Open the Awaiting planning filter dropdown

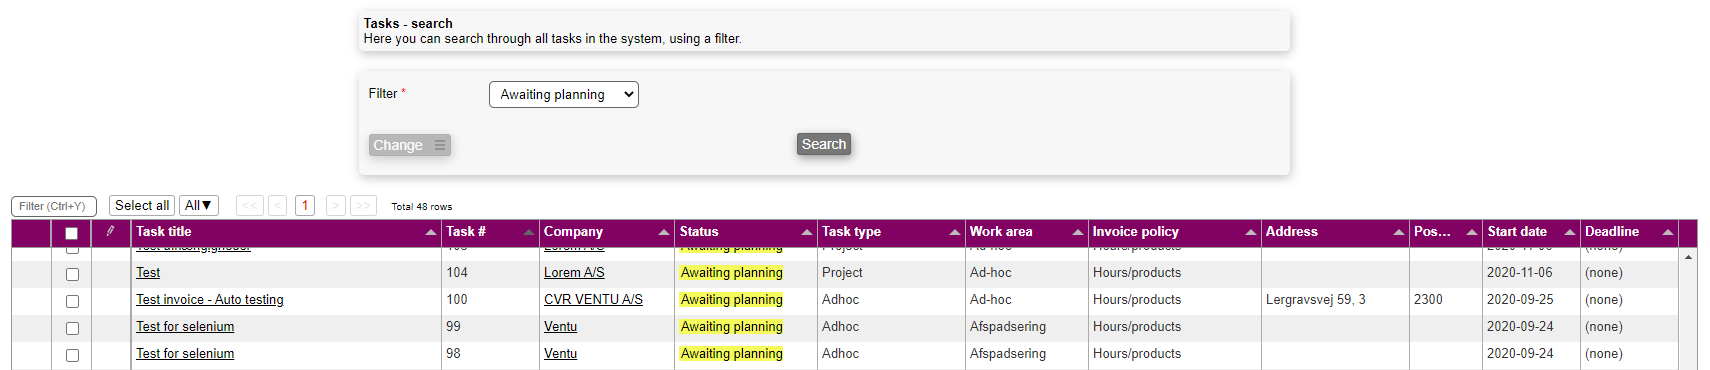pyautogui.click(x=564, y=94)
